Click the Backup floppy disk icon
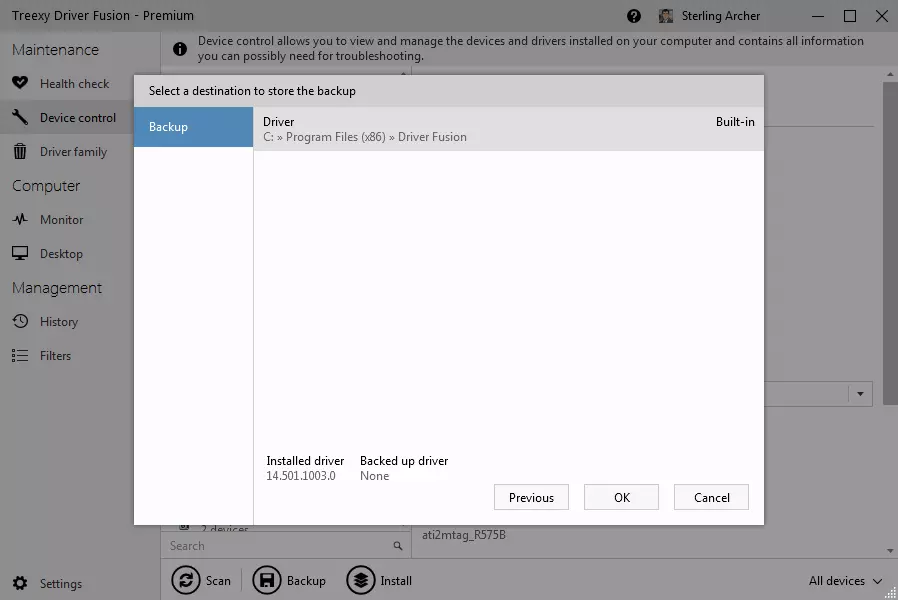 click(x=266, y=581)
